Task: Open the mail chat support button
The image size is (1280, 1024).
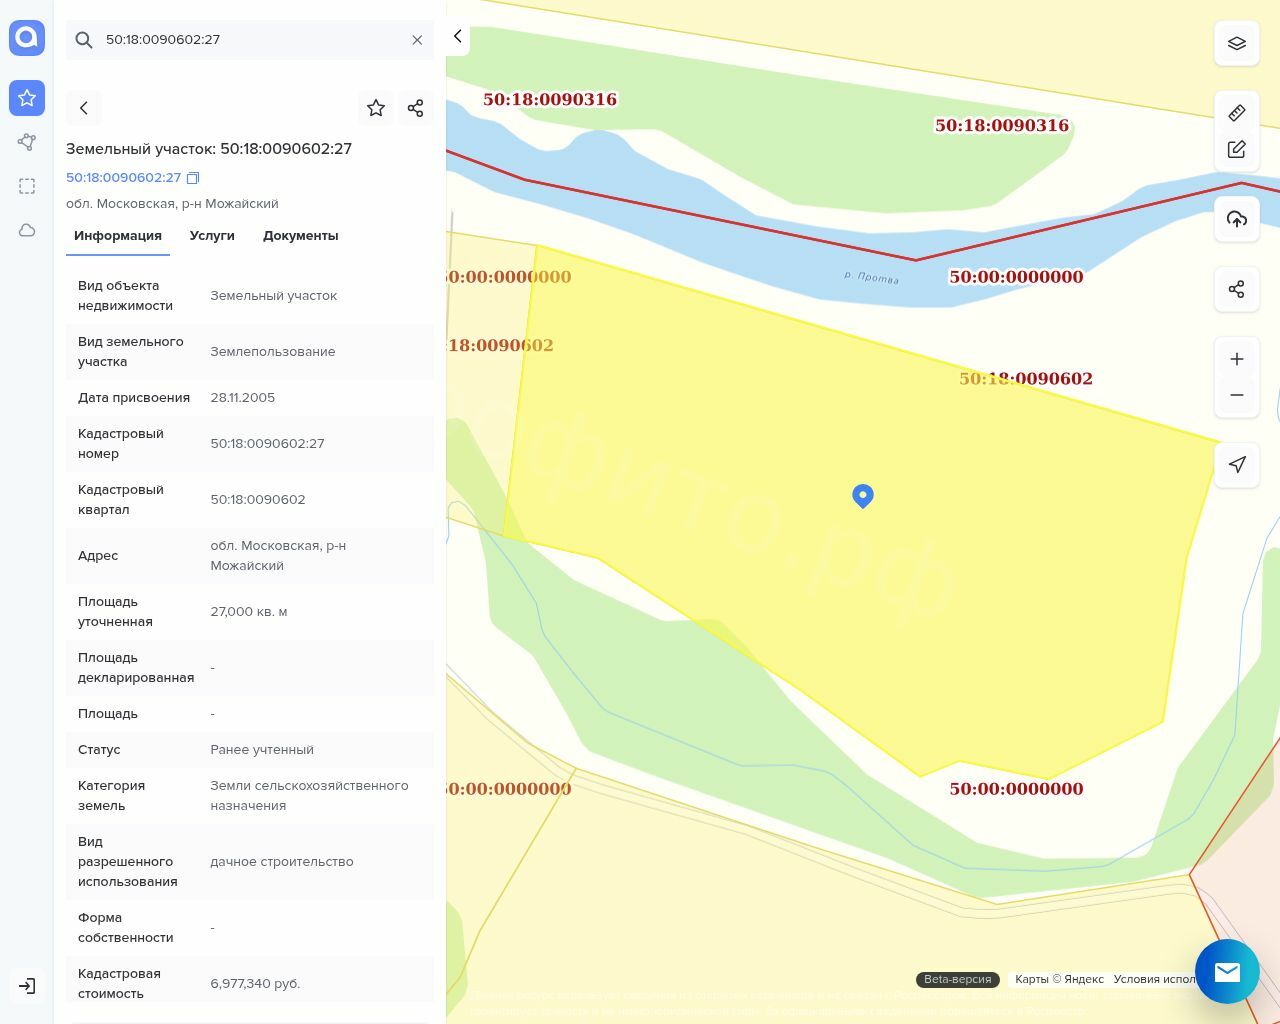Action: tap(1227, 971)
